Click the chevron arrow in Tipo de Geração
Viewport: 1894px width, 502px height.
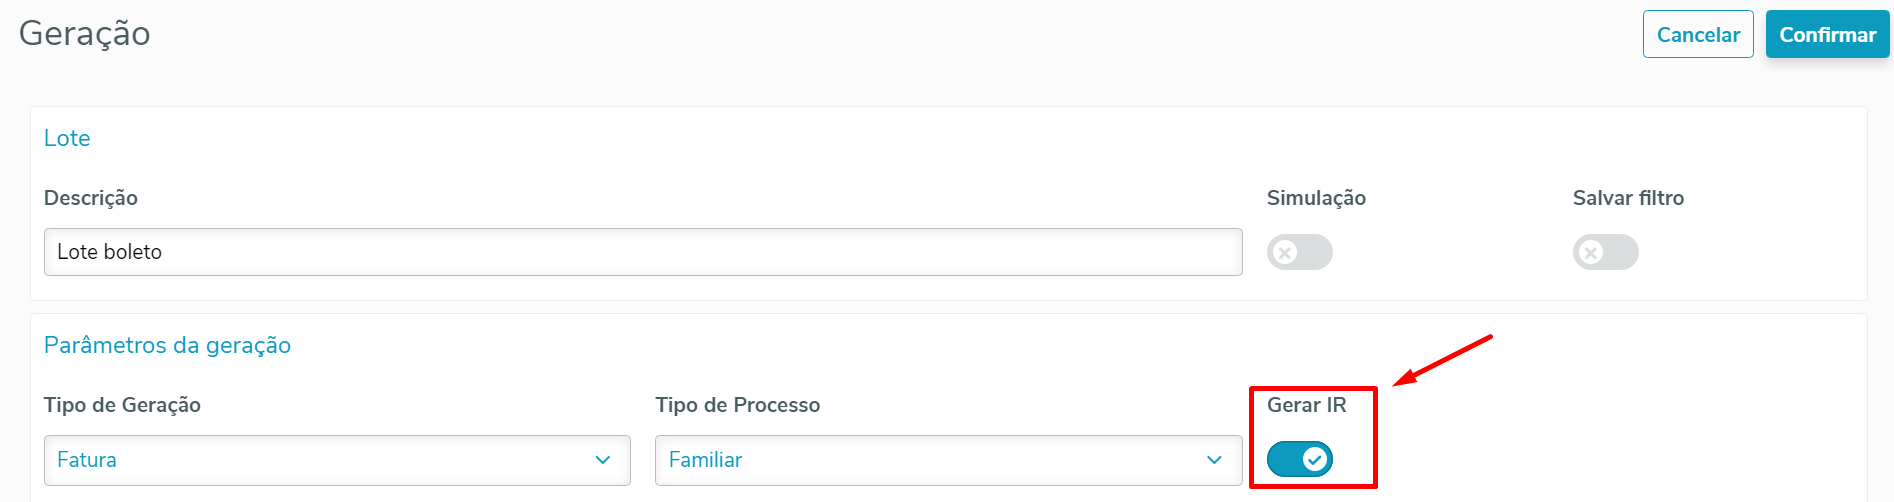coord(603,460)
